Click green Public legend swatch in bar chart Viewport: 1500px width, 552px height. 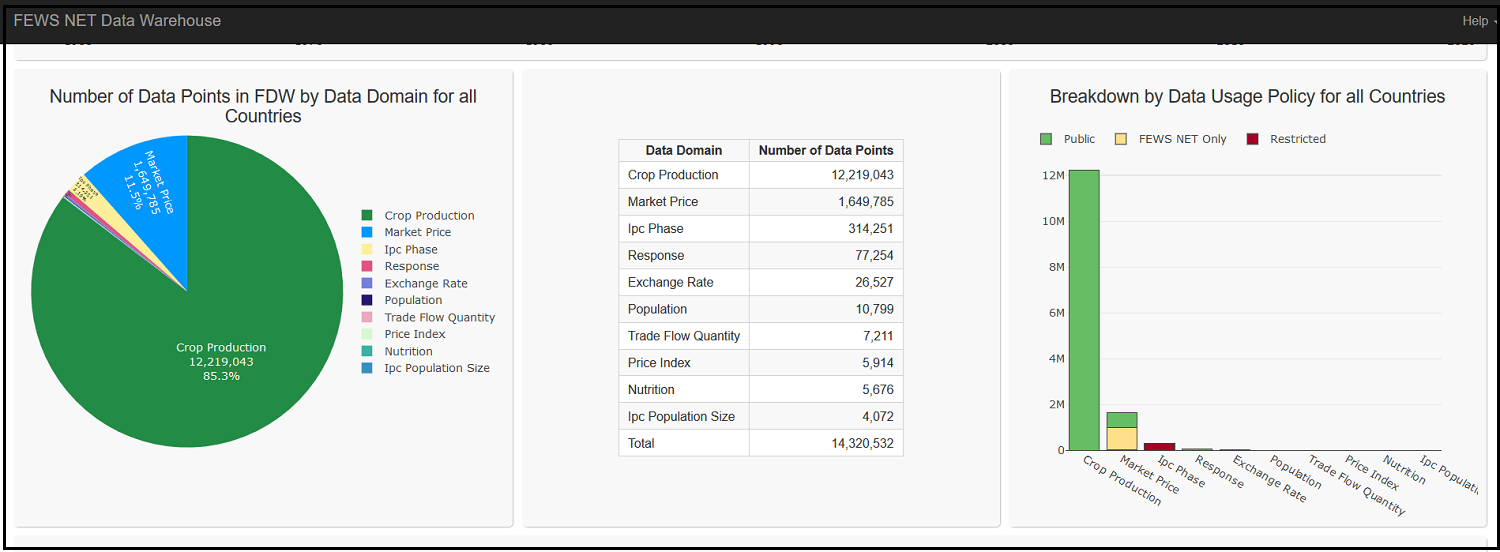[x=1047, y=139]
